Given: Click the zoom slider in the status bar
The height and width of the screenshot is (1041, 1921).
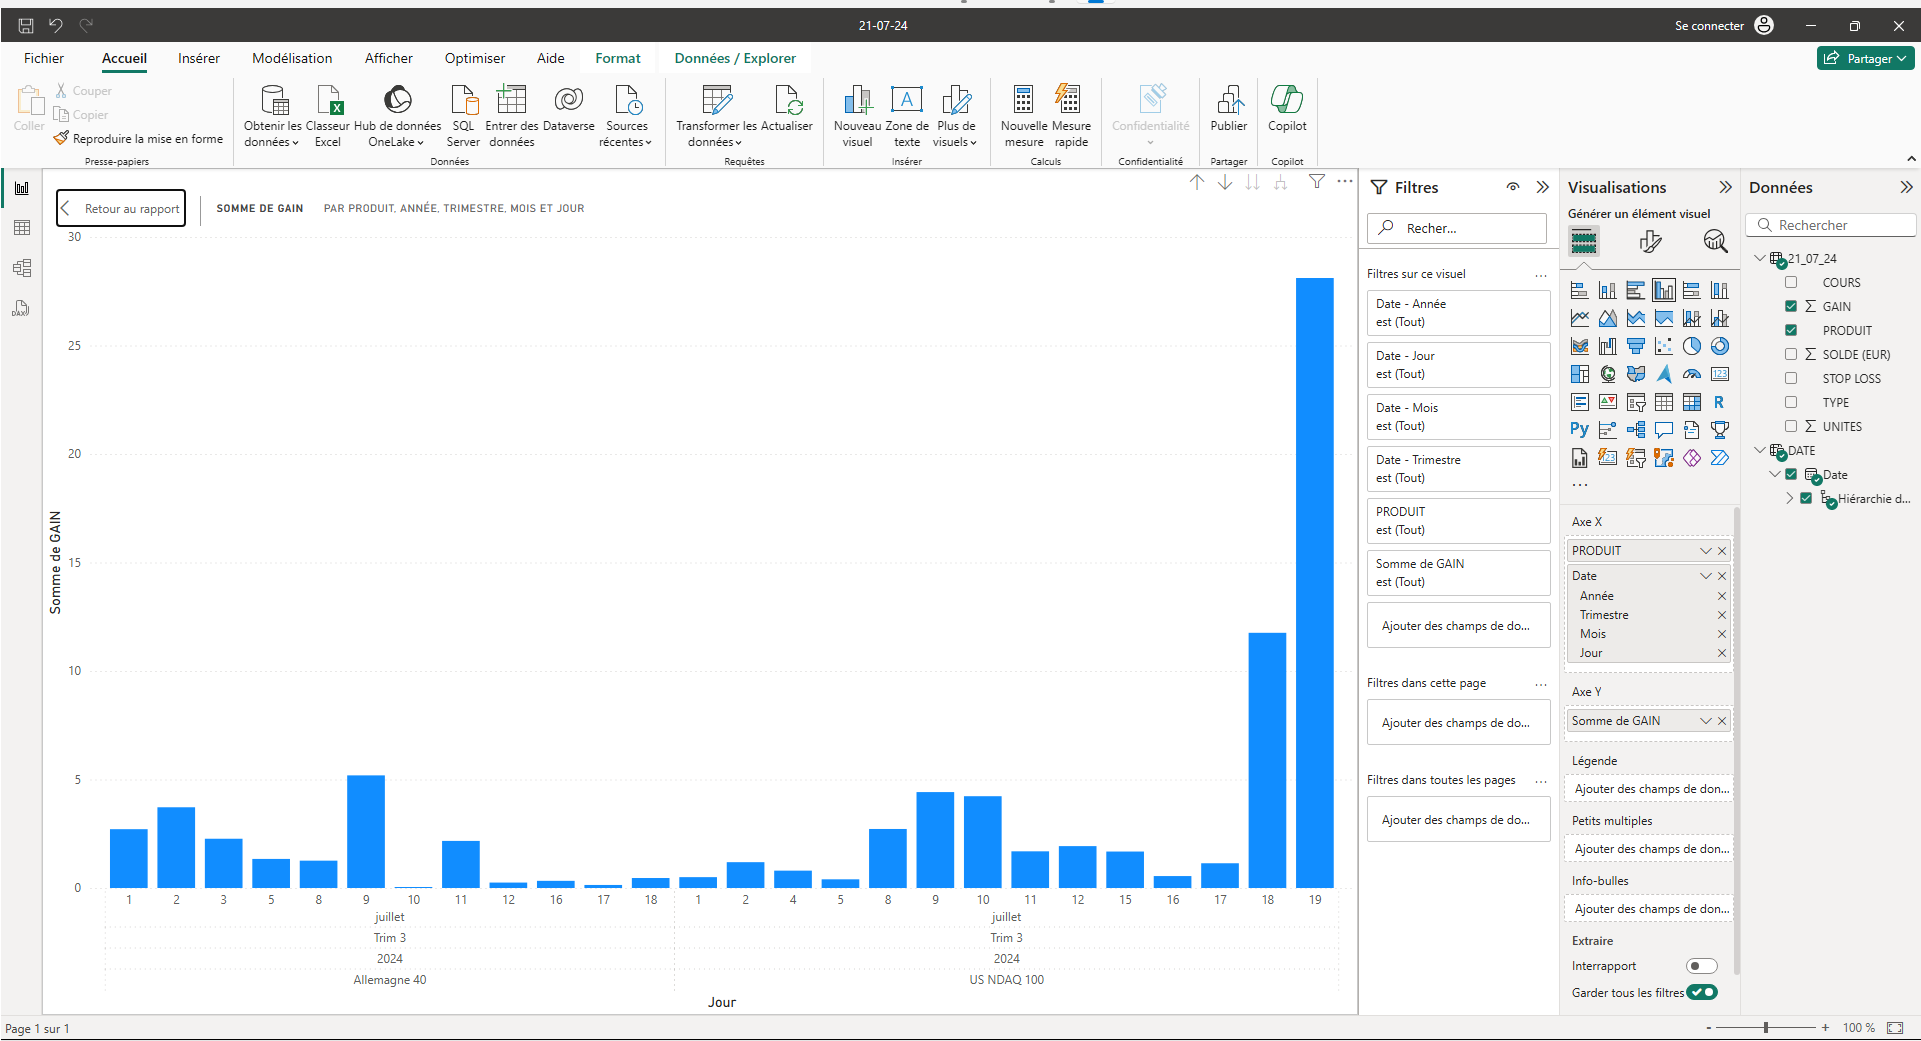Looking at the screenshot, I should [1766, 1027].
